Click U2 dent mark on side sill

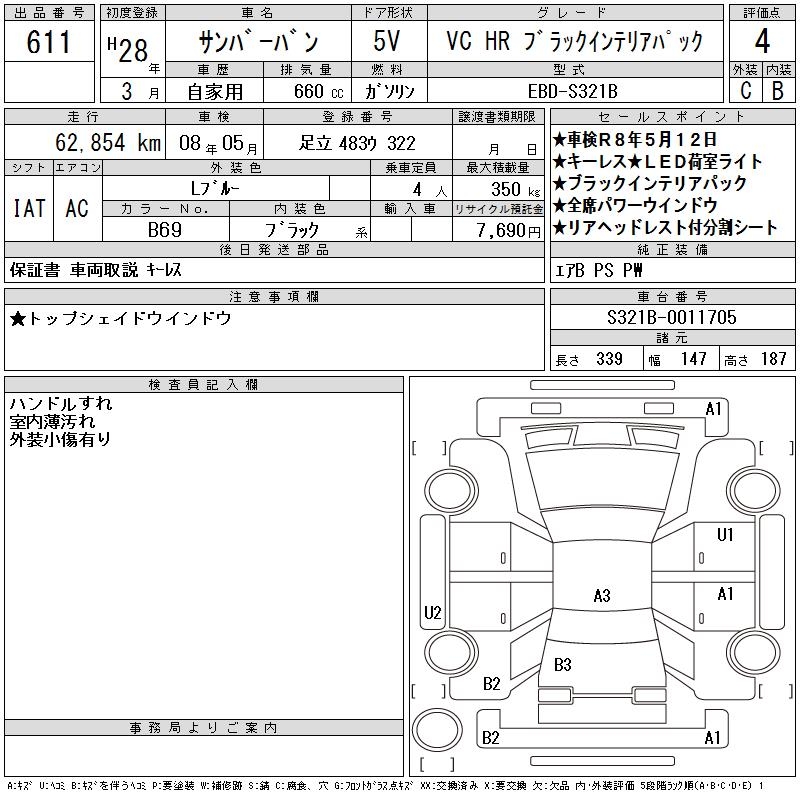433,612
